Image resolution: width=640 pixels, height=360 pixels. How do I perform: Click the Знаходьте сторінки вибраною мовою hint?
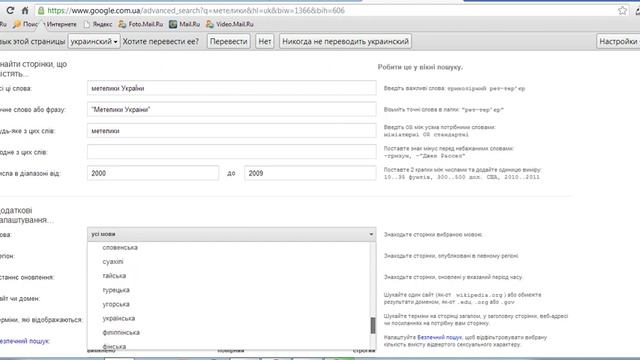(433, 235)
